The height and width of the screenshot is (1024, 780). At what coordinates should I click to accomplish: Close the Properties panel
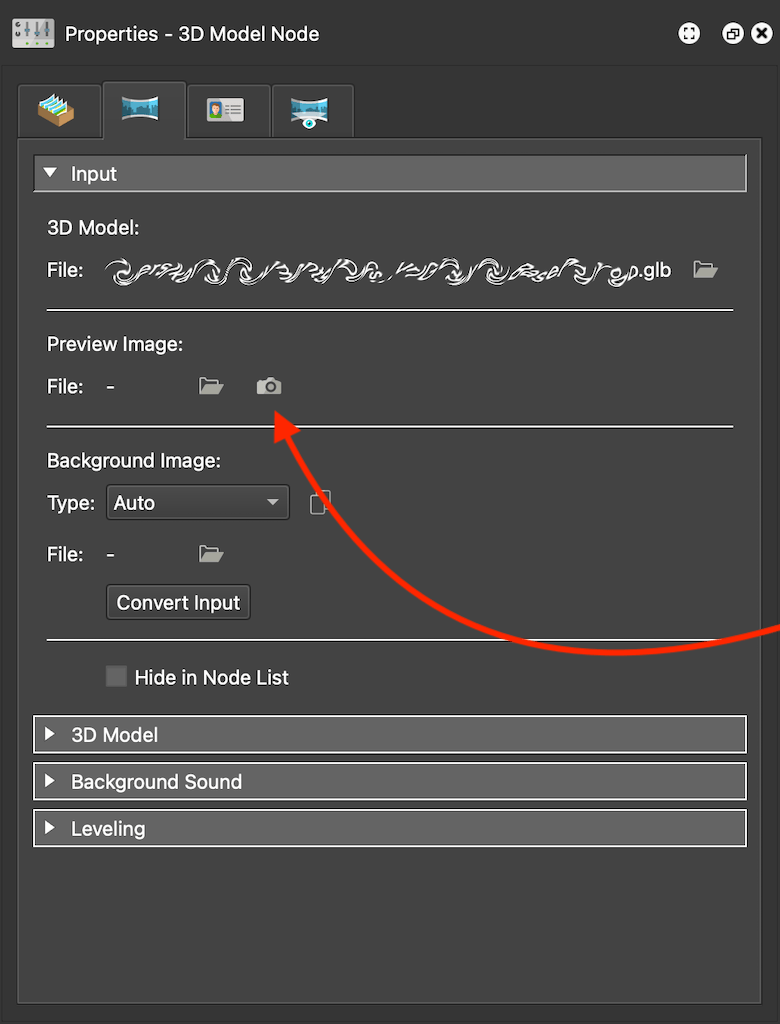[762, 34]
